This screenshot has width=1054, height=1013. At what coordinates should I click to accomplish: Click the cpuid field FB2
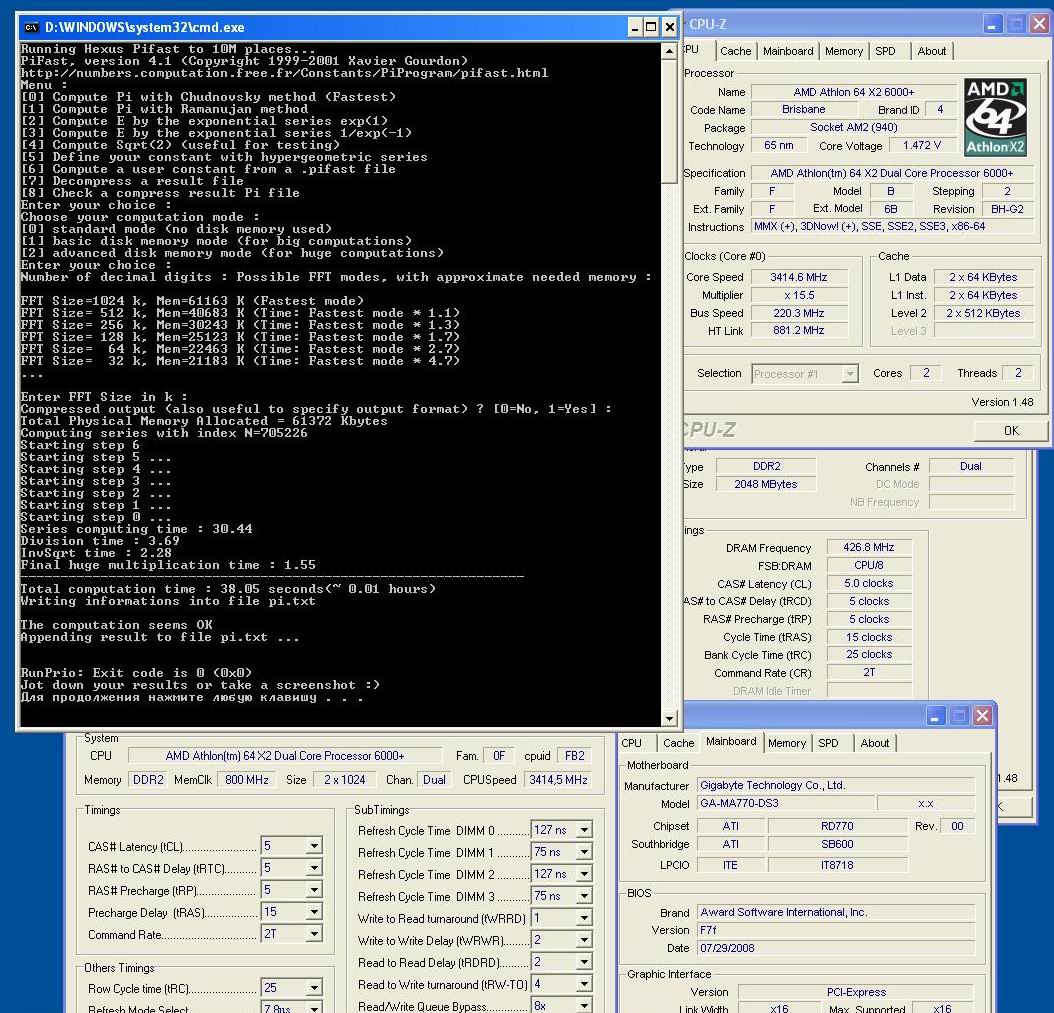pos(575,756)
